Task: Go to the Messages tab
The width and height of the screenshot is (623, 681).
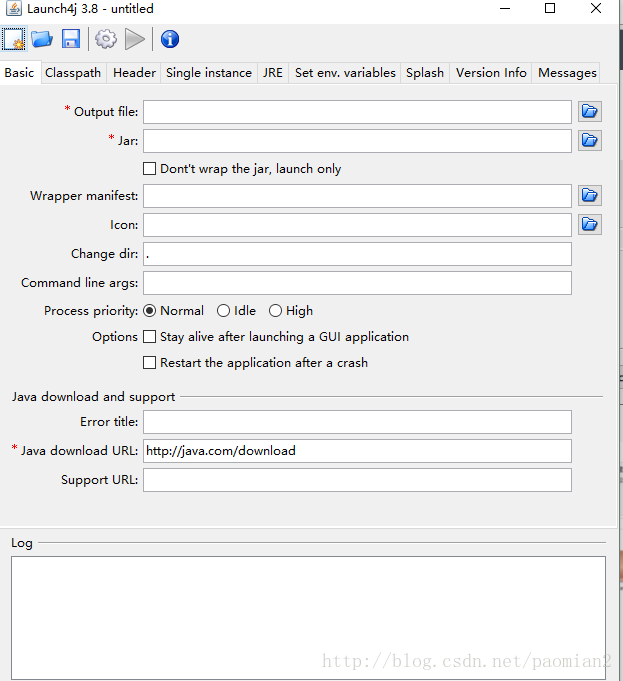Action: (567, 73)
